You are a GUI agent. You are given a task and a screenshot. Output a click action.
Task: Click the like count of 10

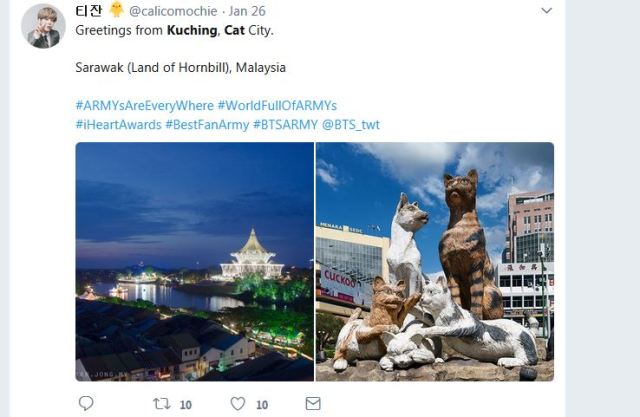pos(262,405)
